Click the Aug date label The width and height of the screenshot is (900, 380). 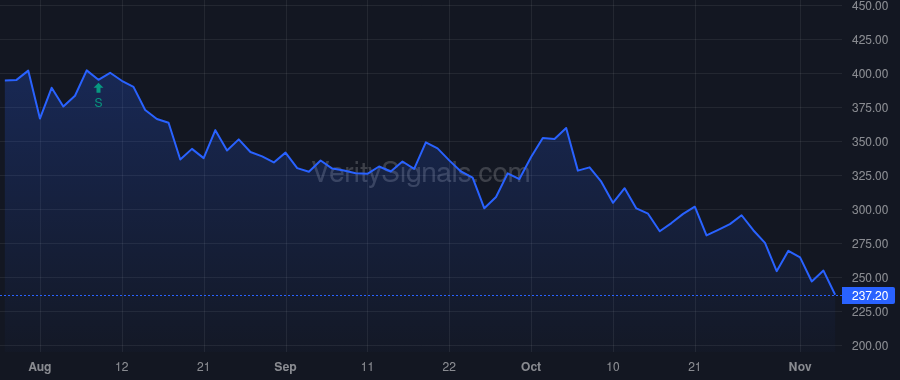tap(40, 367)
